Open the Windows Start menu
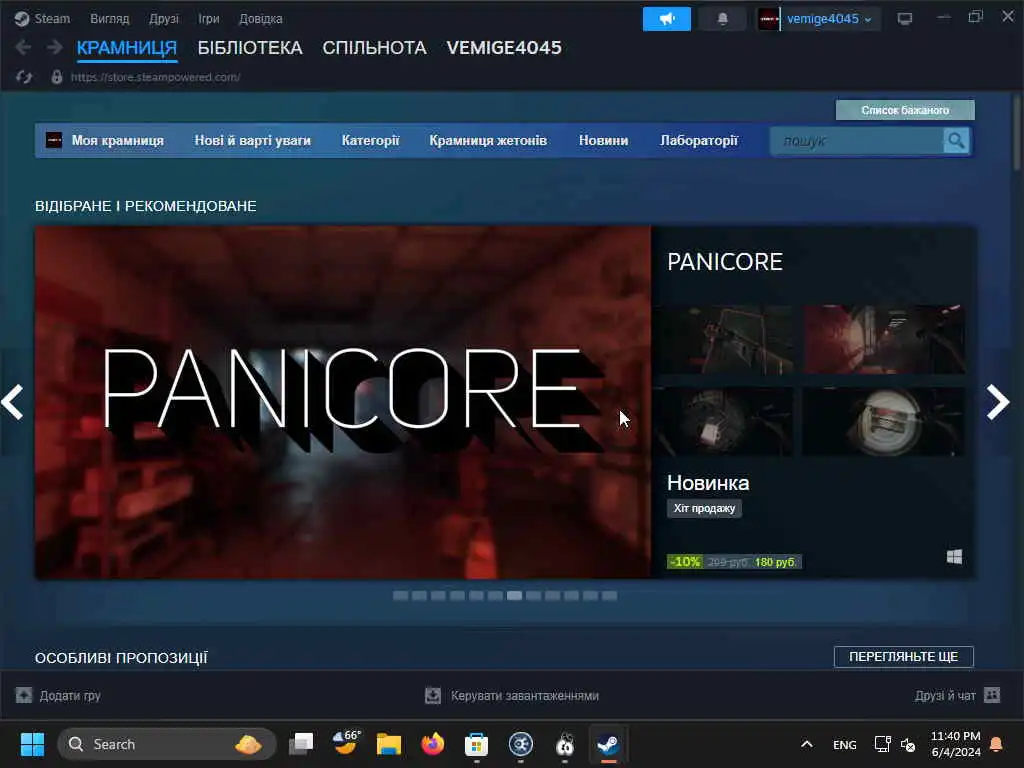Screen dimensions: 1024x768 [x=32, y=744]
